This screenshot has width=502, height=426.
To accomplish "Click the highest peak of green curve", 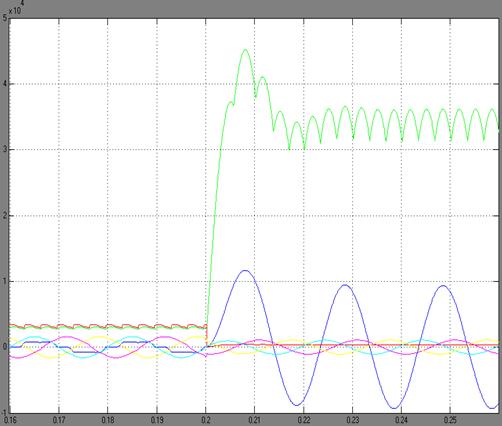I will pyautogui.click(x=246, y=49).
